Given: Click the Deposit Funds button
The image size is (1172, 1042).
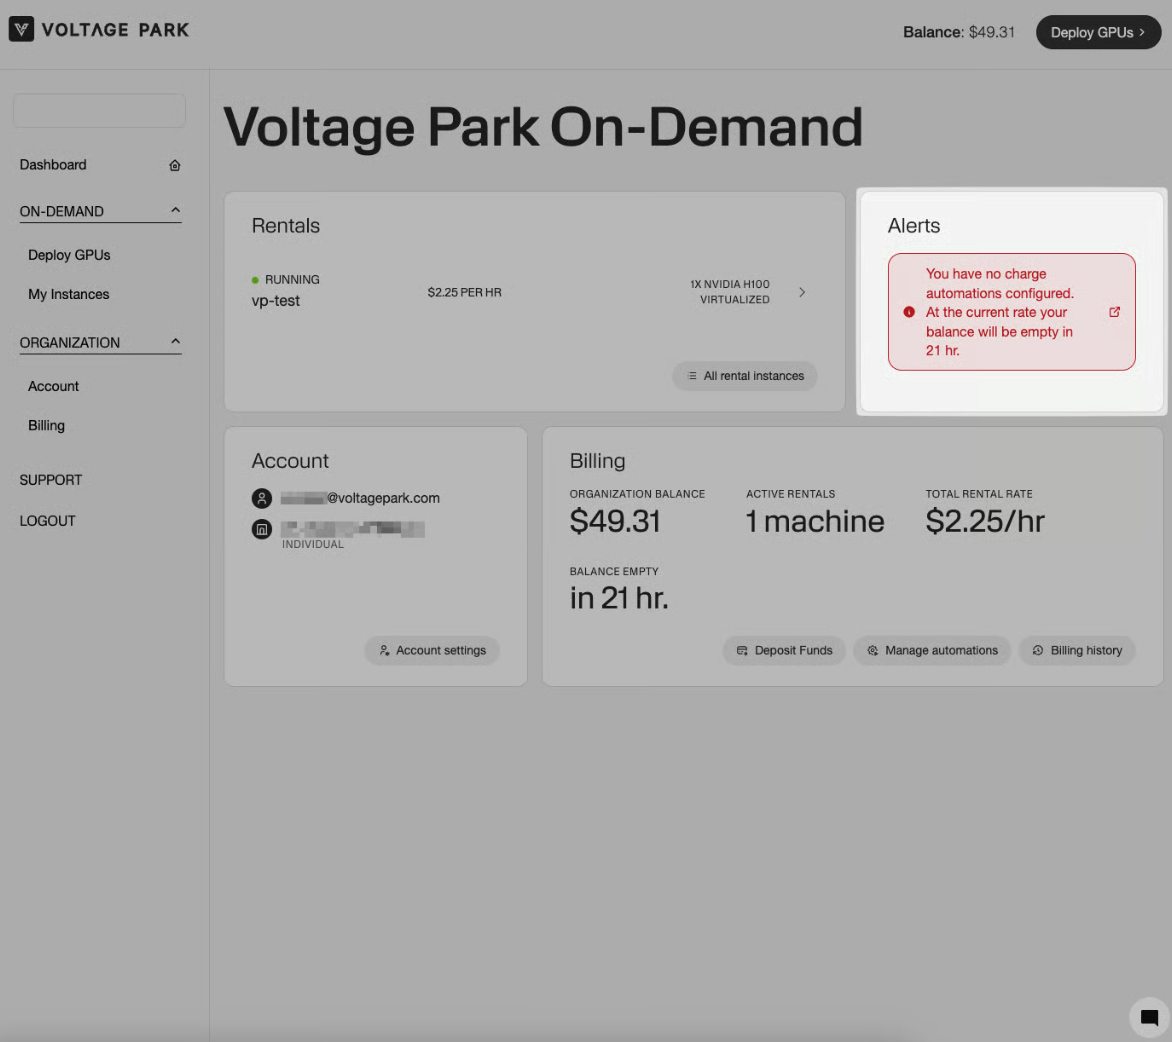Looking at the screenshot, I should click(x=784, y=650).
